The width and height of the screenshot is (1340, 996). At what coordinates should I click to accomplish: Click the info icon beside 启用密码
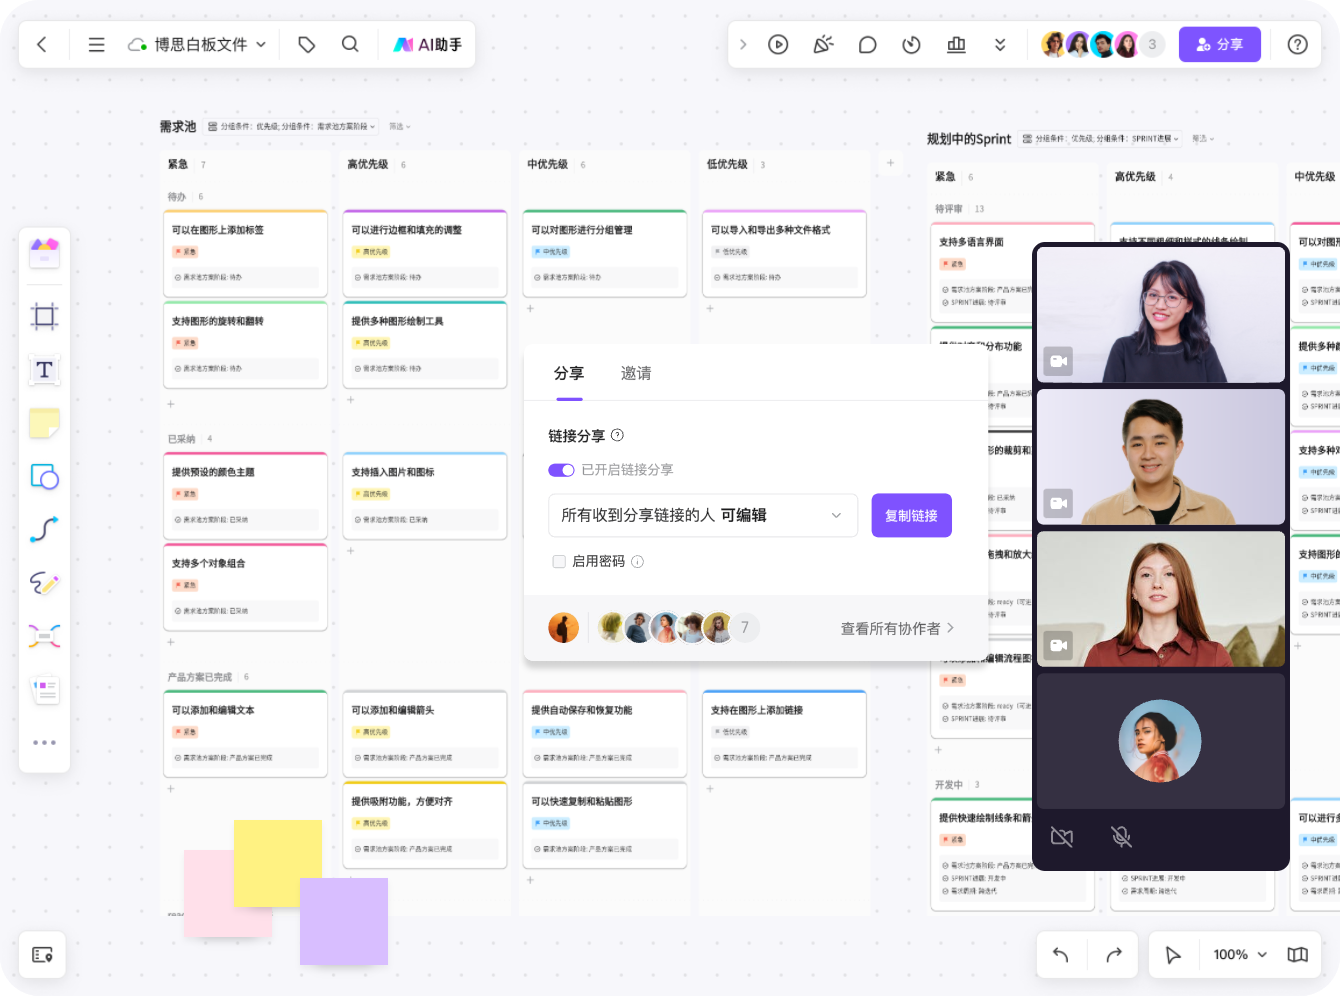pos(637,561)
